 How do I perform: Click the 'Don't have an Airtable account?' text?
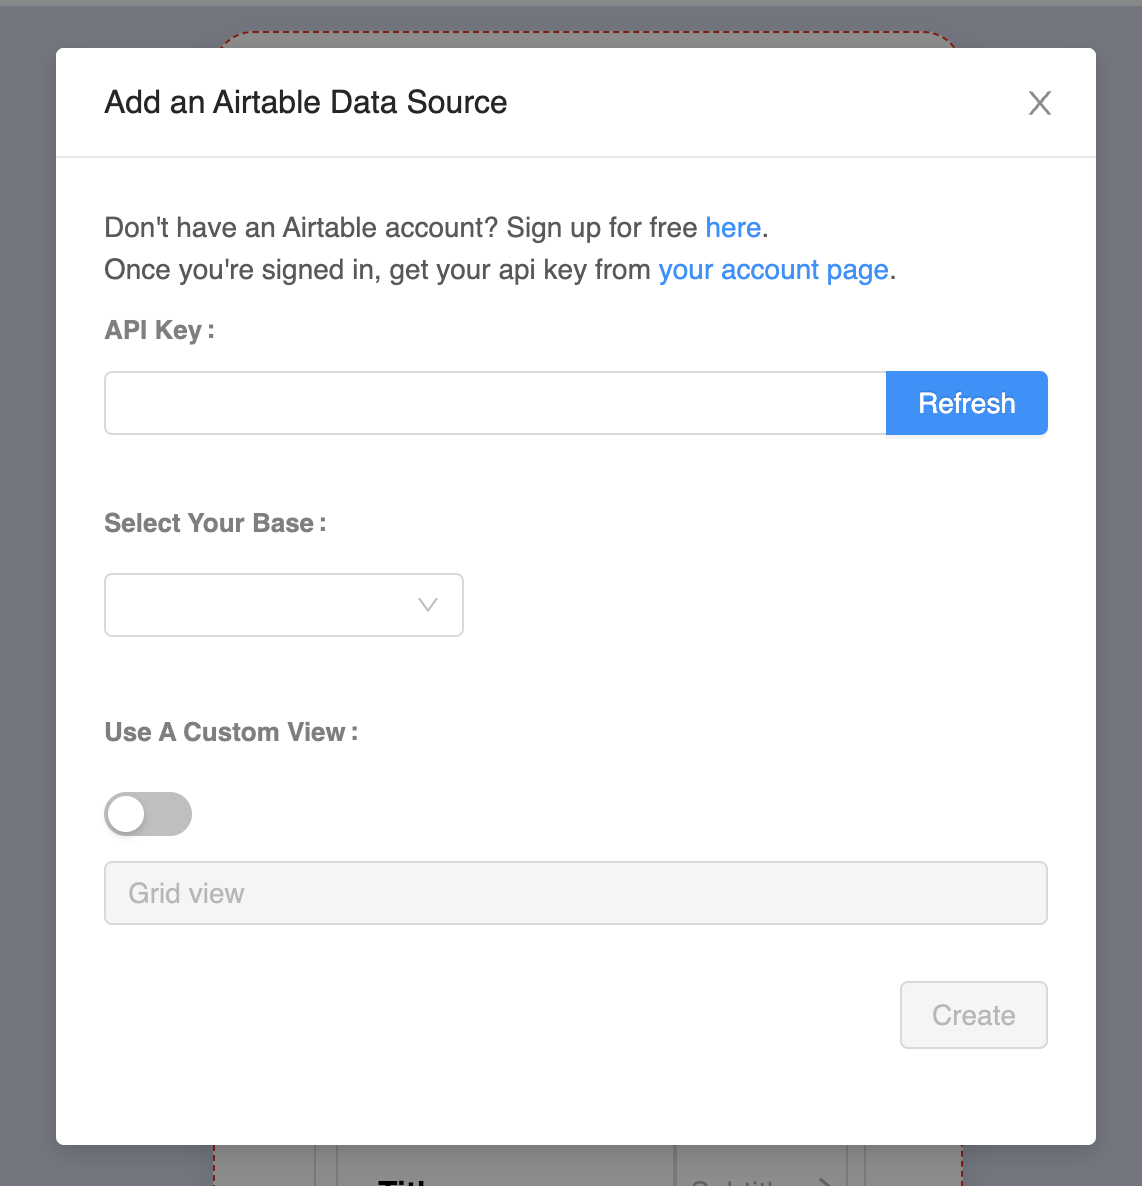coord(300,228)
